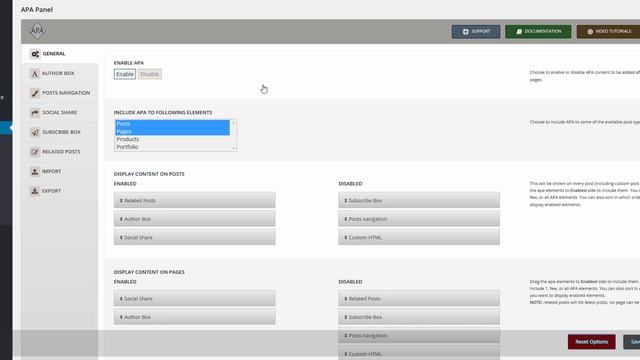Viewport: 640px width, 360px height.
Task: Click Subscribe Box item under Pages disabled
Action: point(419,317)
